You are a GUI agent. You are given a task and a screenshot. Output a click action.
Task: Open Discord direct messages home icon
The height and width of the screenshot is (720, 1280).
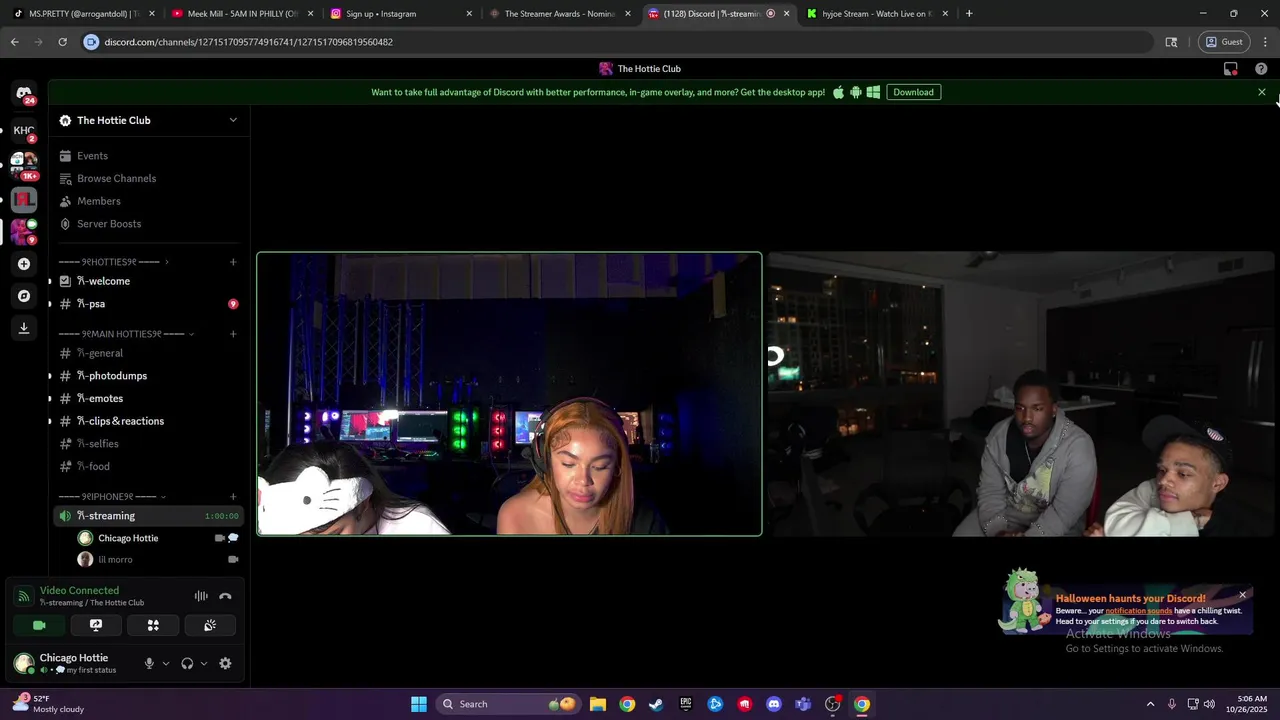point(24,93)
